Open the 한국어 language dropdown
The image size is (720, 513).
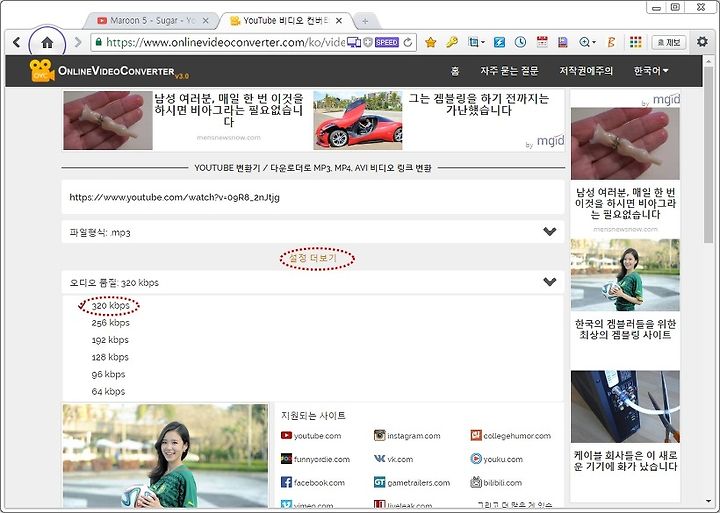click(x=651, y=71)
